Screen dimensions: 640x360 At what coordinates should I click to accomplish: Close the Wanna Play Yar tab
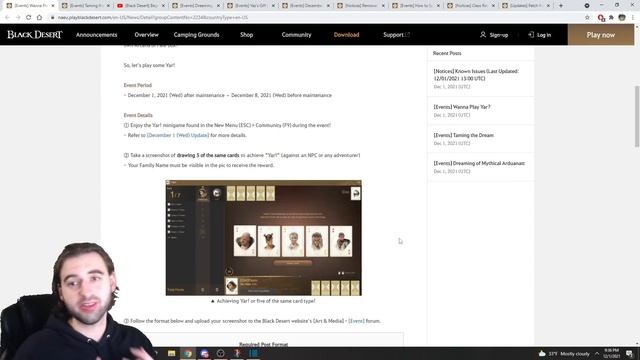[x=53, y=6]
